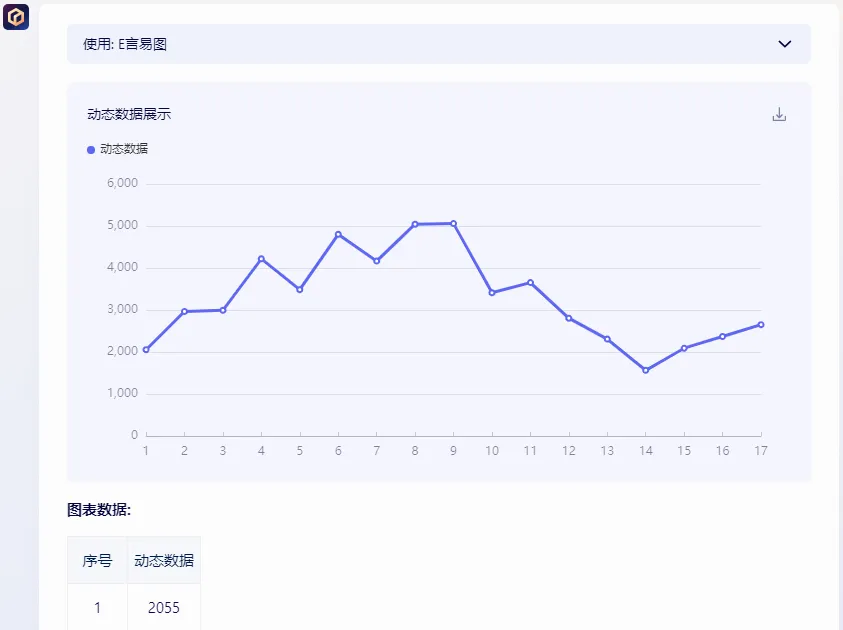
Task: Click the data point above x-axis label 6
Action: point(337,234)
